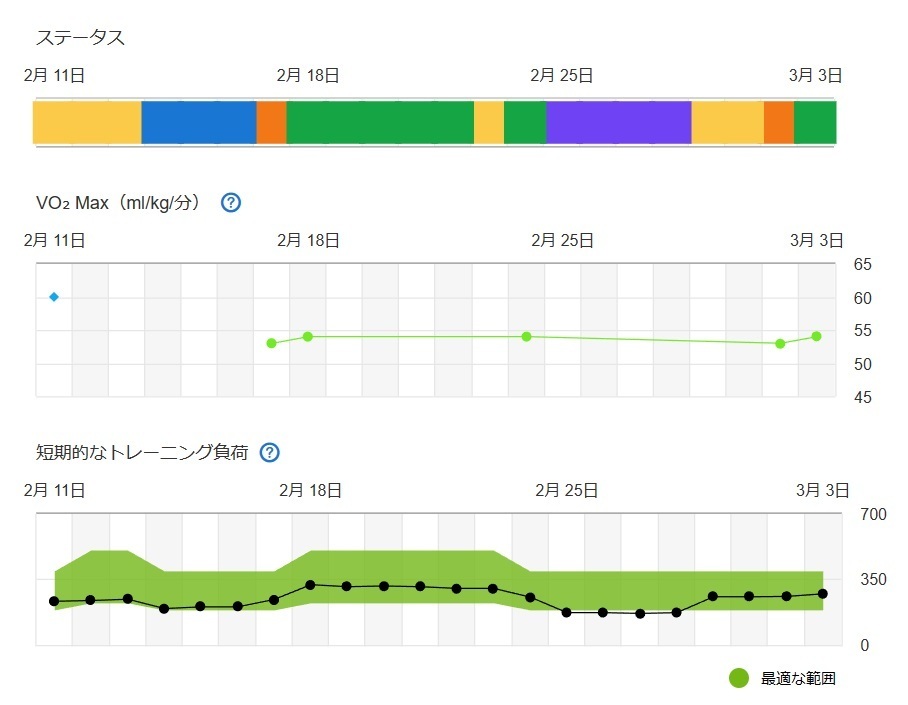Click the VO2 Max data point at 2月 18日
This screenshot has height=705, width=908.
coord(308,337)
